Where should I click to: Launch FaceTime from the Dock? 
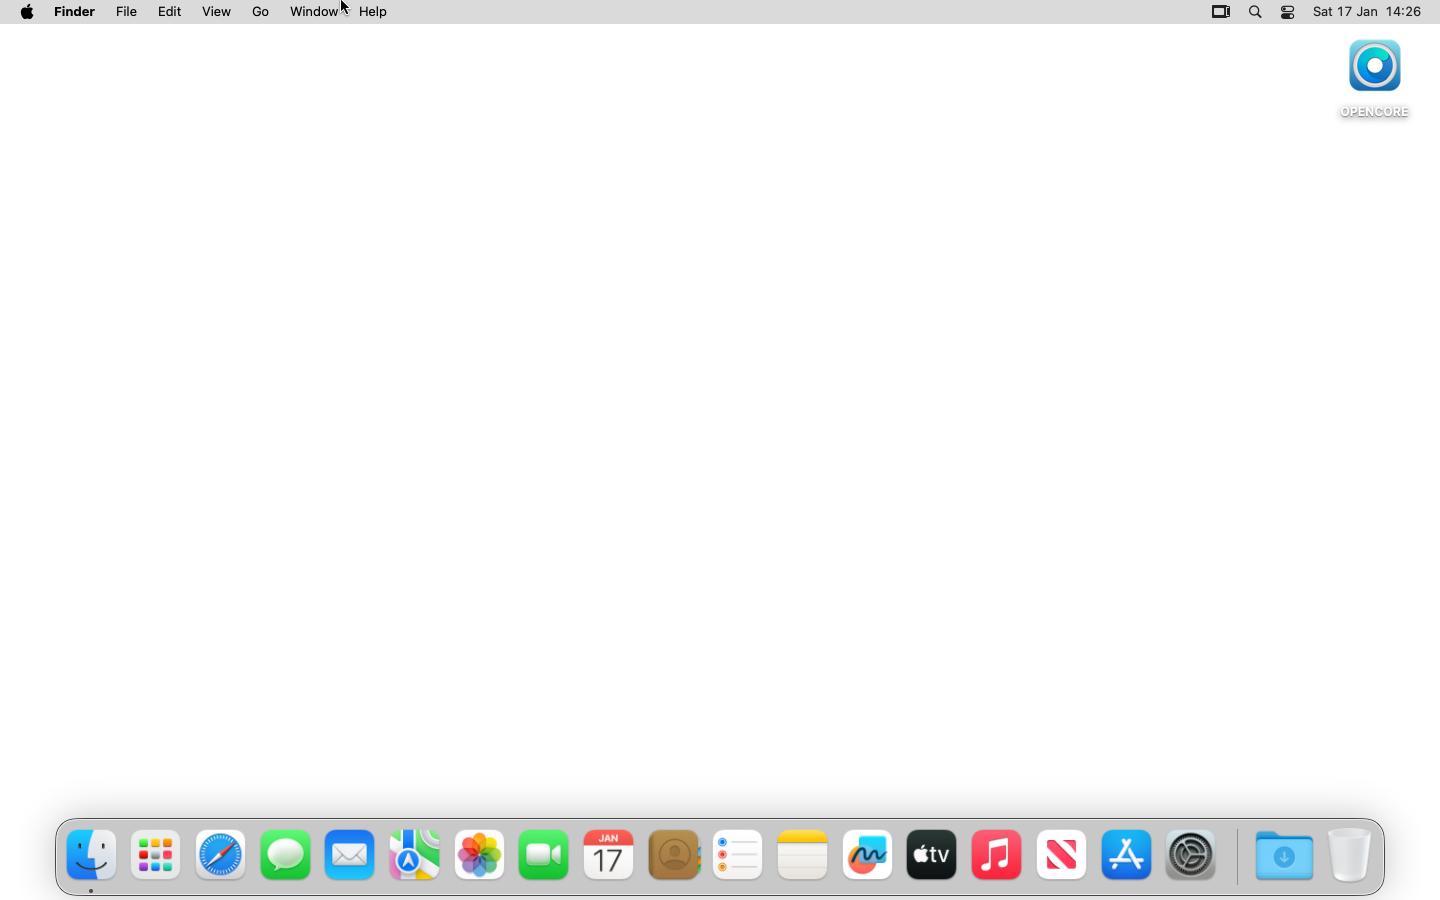544,855
